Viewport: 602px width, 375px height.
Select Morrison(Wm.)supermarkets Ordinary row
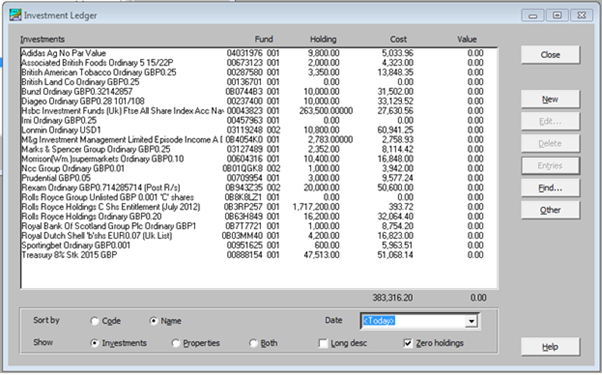pos(259,159)
